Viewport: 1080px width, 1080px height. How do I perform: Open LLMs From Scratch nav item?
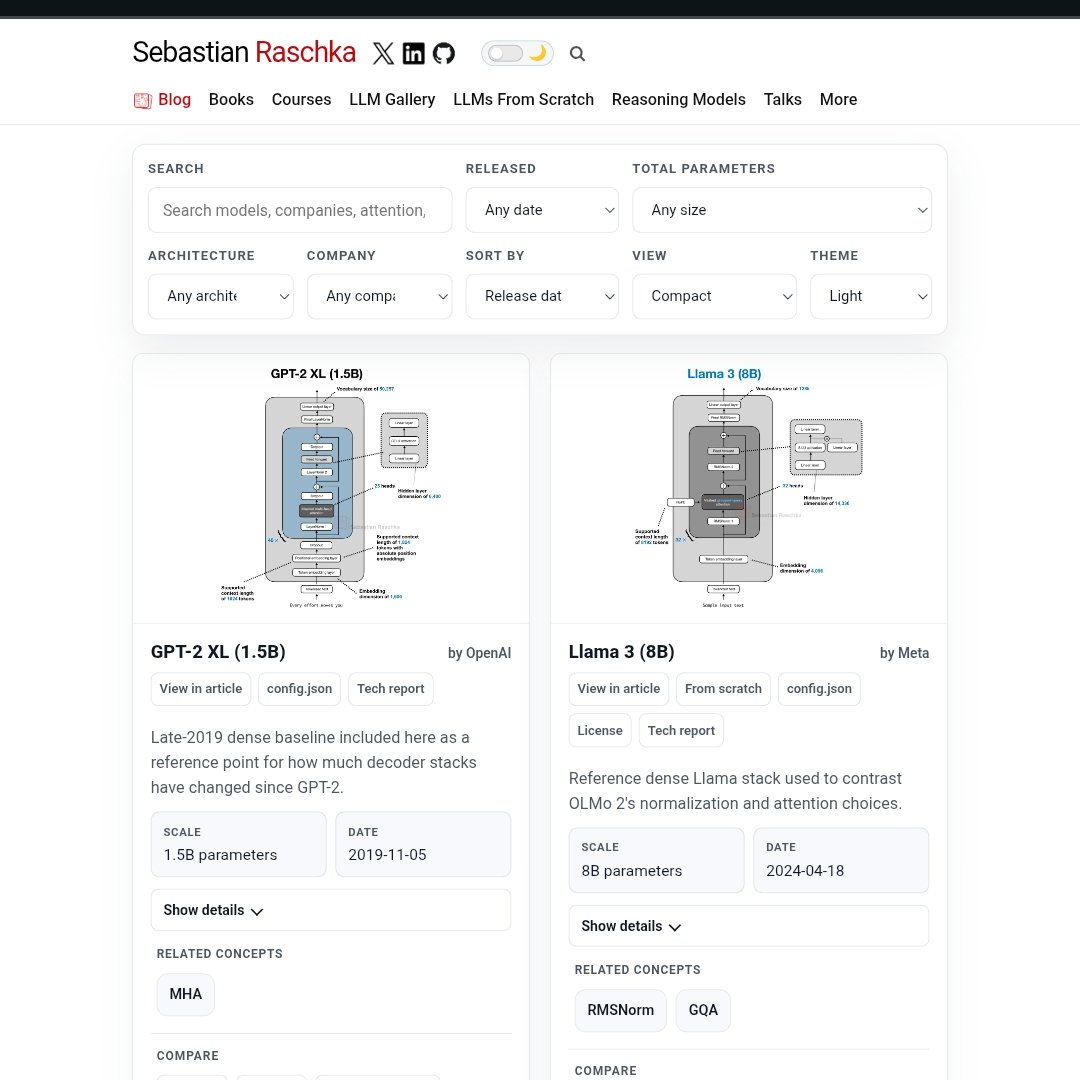(x=523, y=99)
